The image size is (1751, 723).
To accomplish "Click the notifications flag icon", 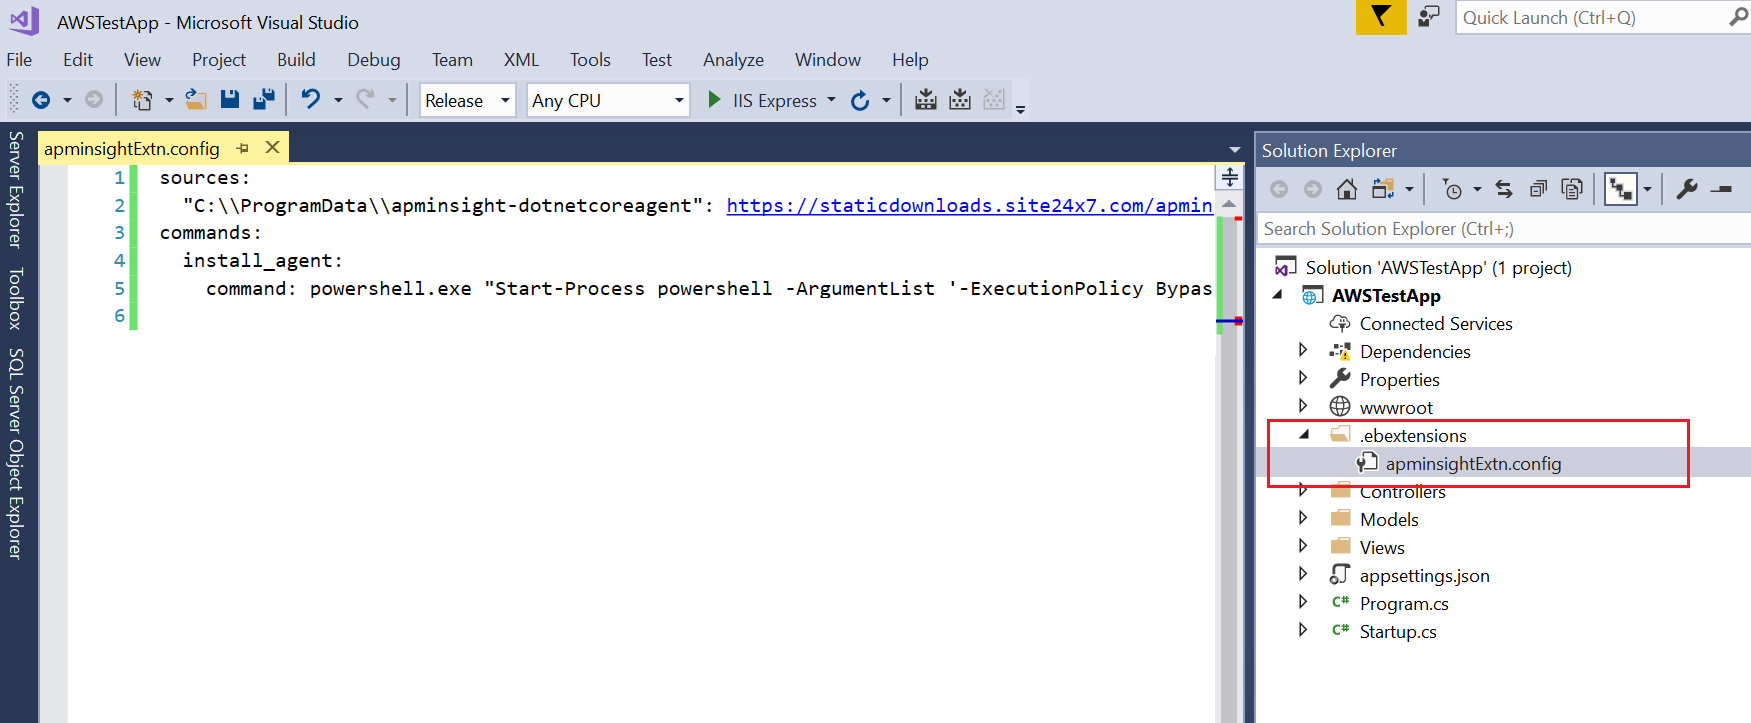I will click(x=1380, y=17).
